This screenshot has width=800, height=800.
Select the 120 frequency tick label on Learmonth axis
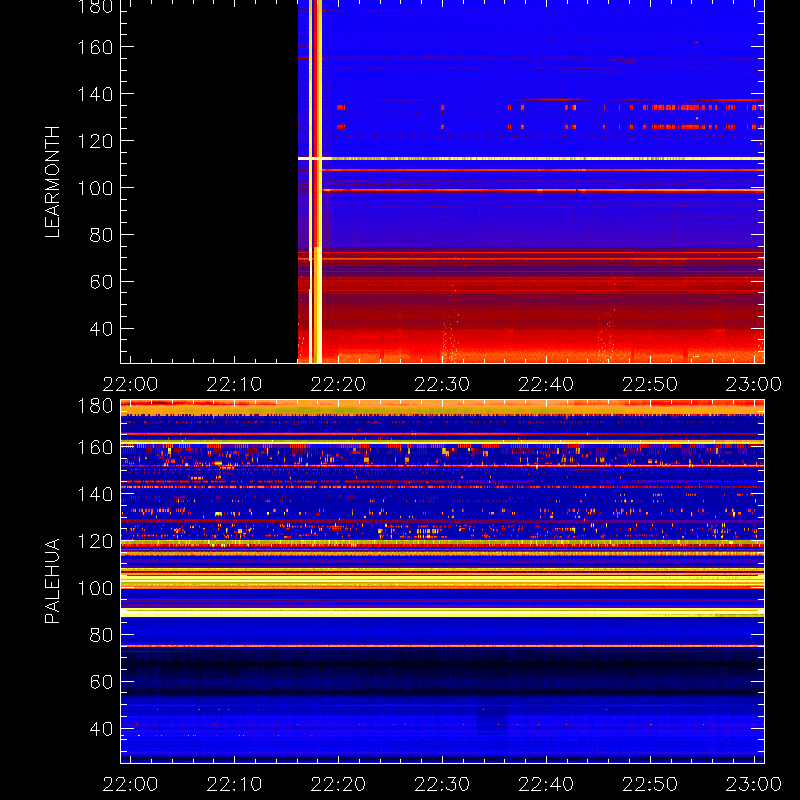(x=95, y=141)
